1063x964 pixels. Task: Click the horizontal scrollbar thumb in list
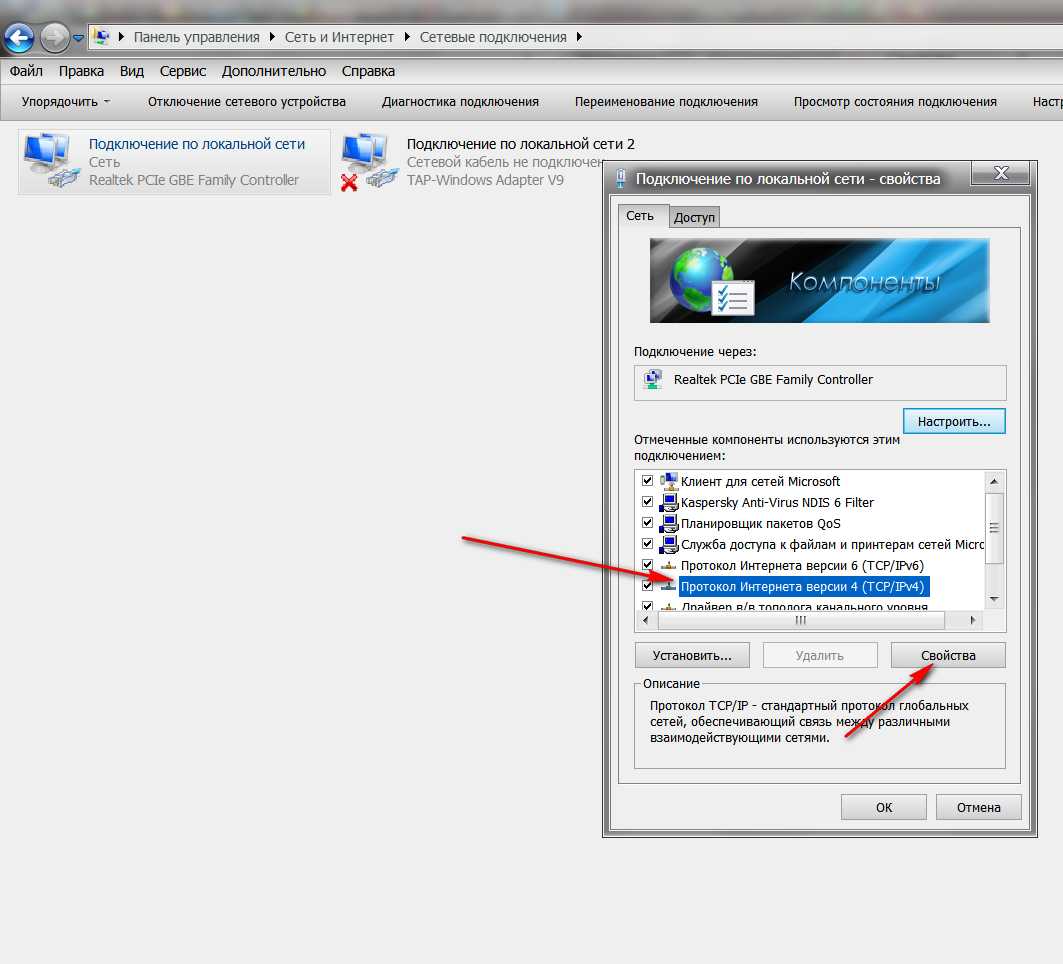[801, 620]
